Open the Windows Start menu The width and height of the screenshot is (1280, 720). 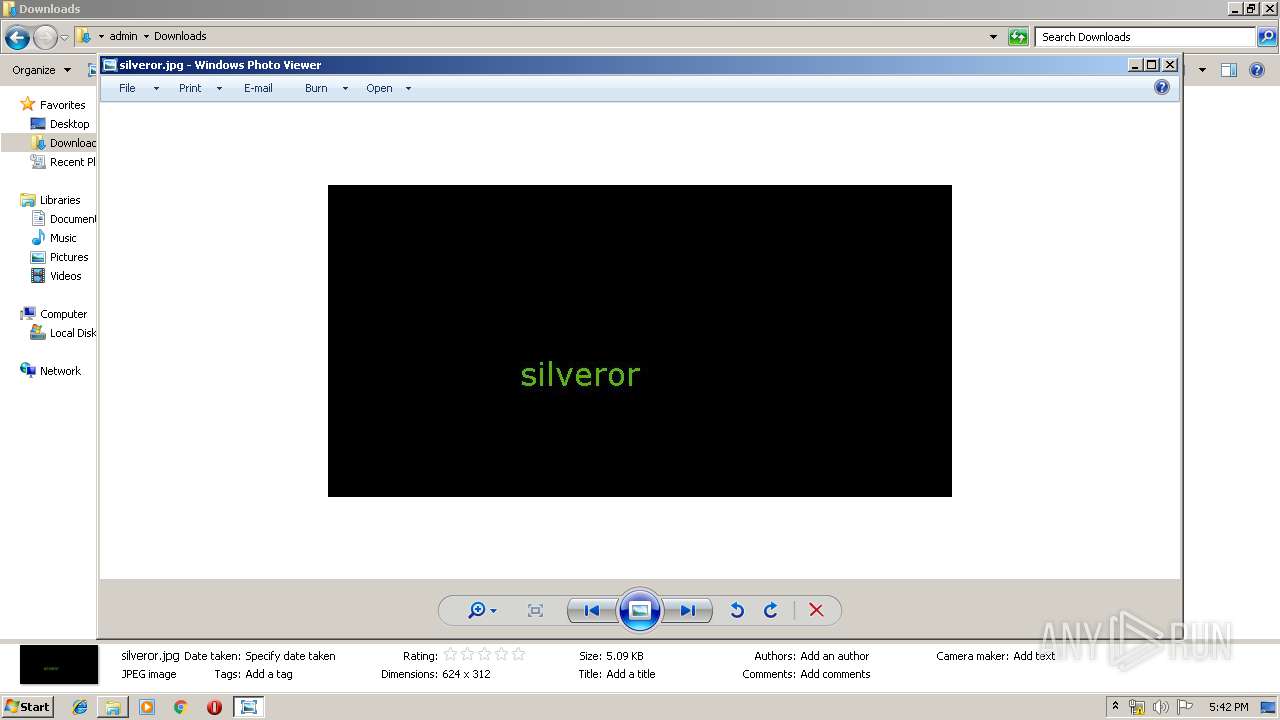click(27, 707)
